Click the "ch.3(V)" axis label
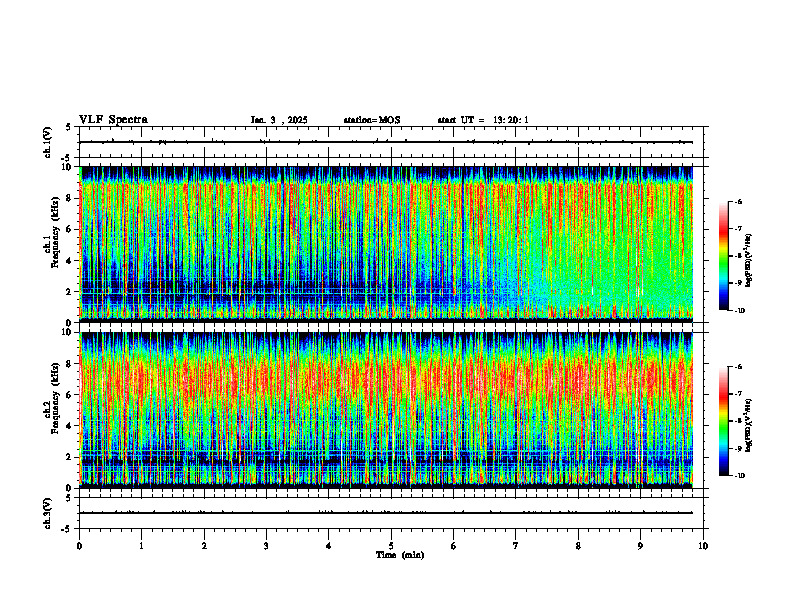This screenshot has height=612, width=792. point(47,514)
